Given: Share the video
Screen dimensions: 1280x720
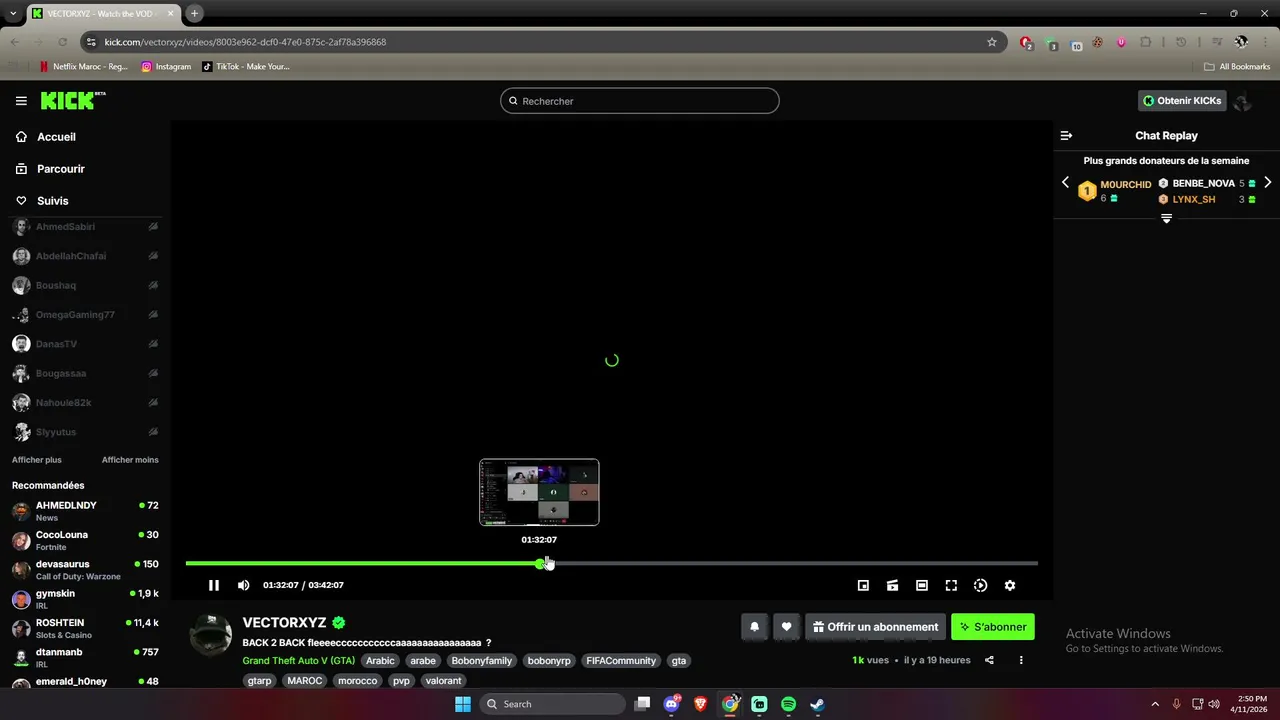Looking at the screenshot, I should (989, 660).
